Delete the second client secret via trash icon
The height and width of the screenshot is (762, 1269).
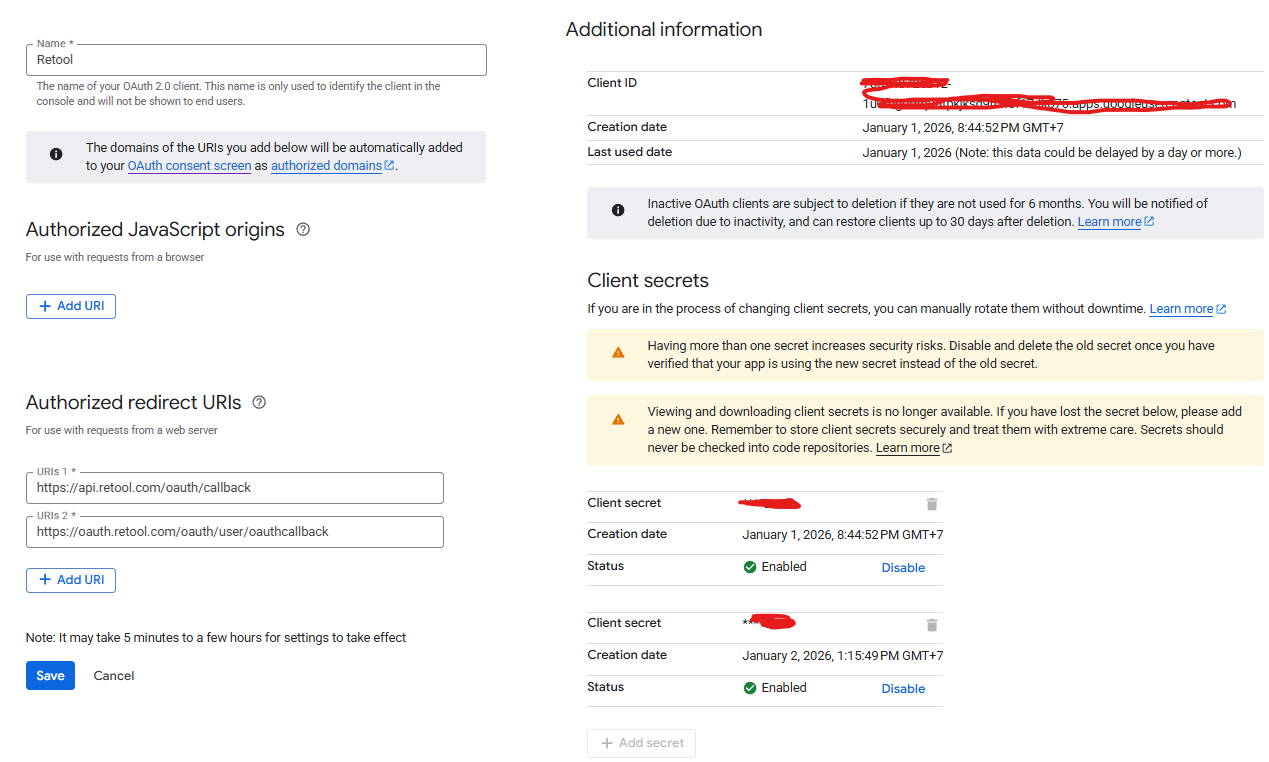[x=932, y=625]
